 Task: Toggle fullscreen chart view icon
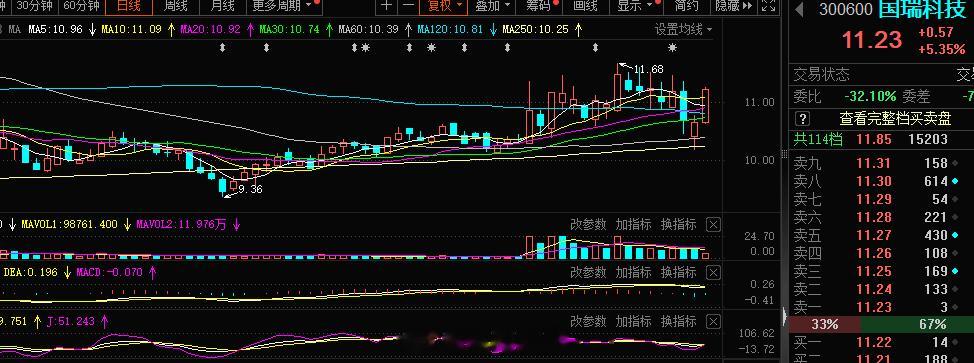pyautogui.click(x=768, y=6)
